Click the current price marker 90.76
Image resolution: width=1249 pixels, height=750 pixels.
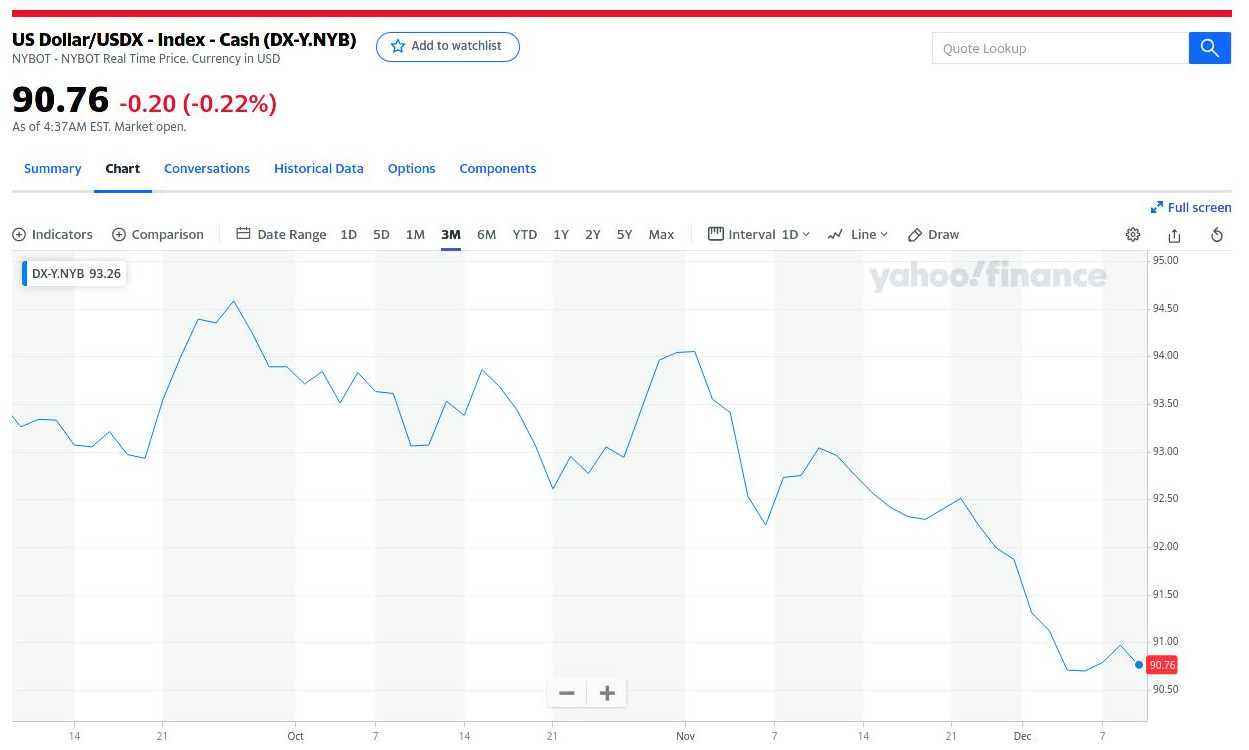pyautogui.click(x=1163, y=665)
